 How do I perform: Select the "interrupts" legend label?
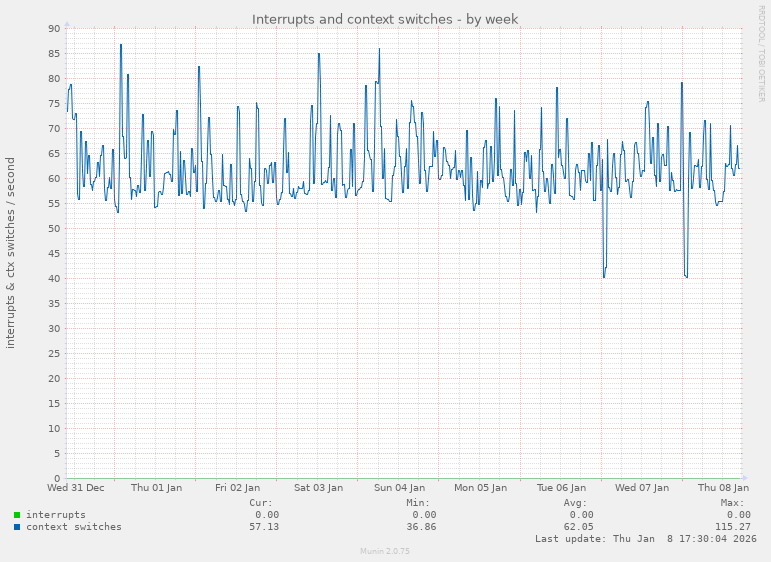pos(55,515)
